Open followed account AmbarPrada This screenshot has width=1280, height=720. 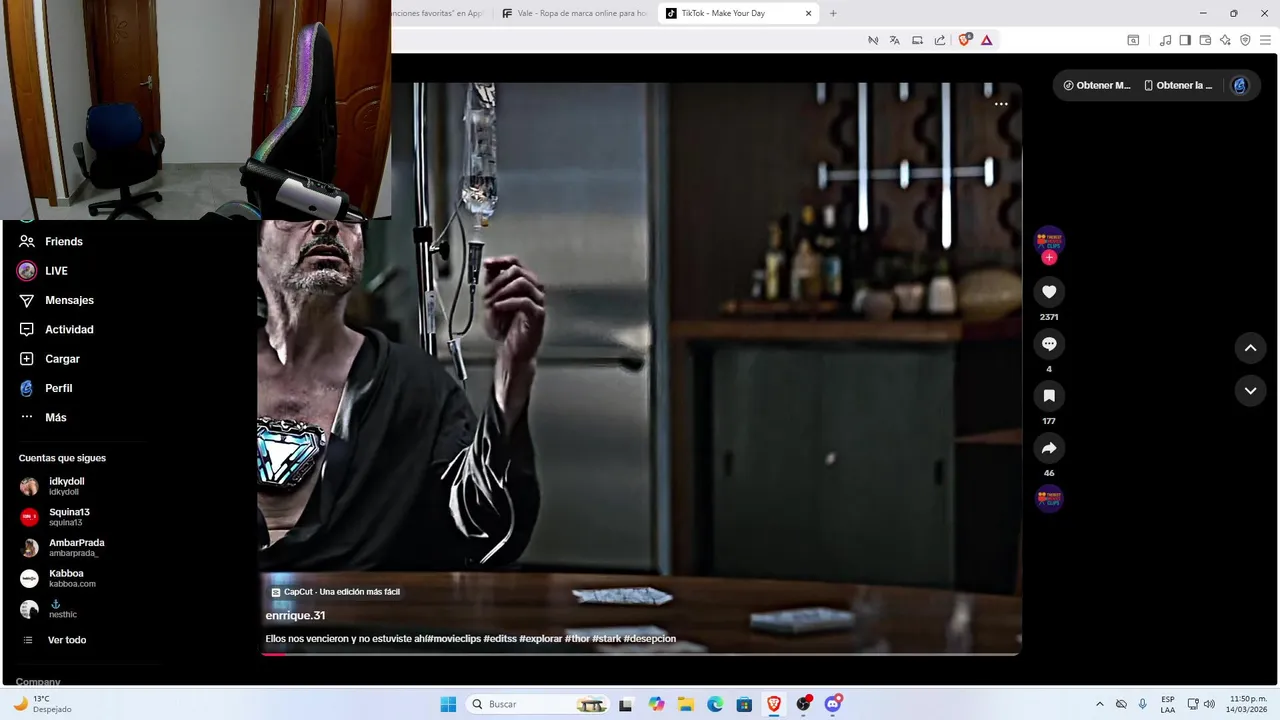pyautogui.click(x=62, y=548)
